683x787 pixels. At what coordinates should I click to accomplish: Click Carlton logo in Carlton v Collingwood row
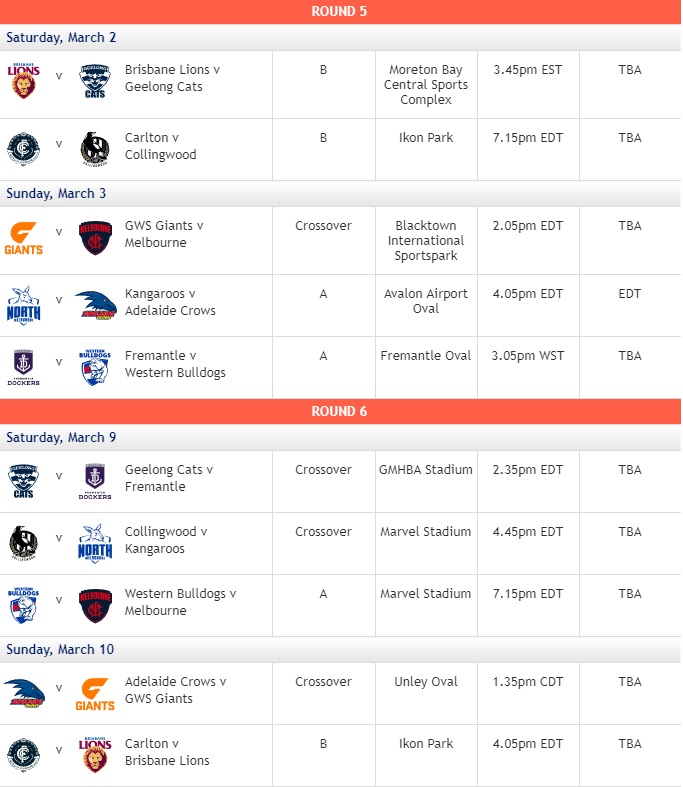click(x=23, y=149)
